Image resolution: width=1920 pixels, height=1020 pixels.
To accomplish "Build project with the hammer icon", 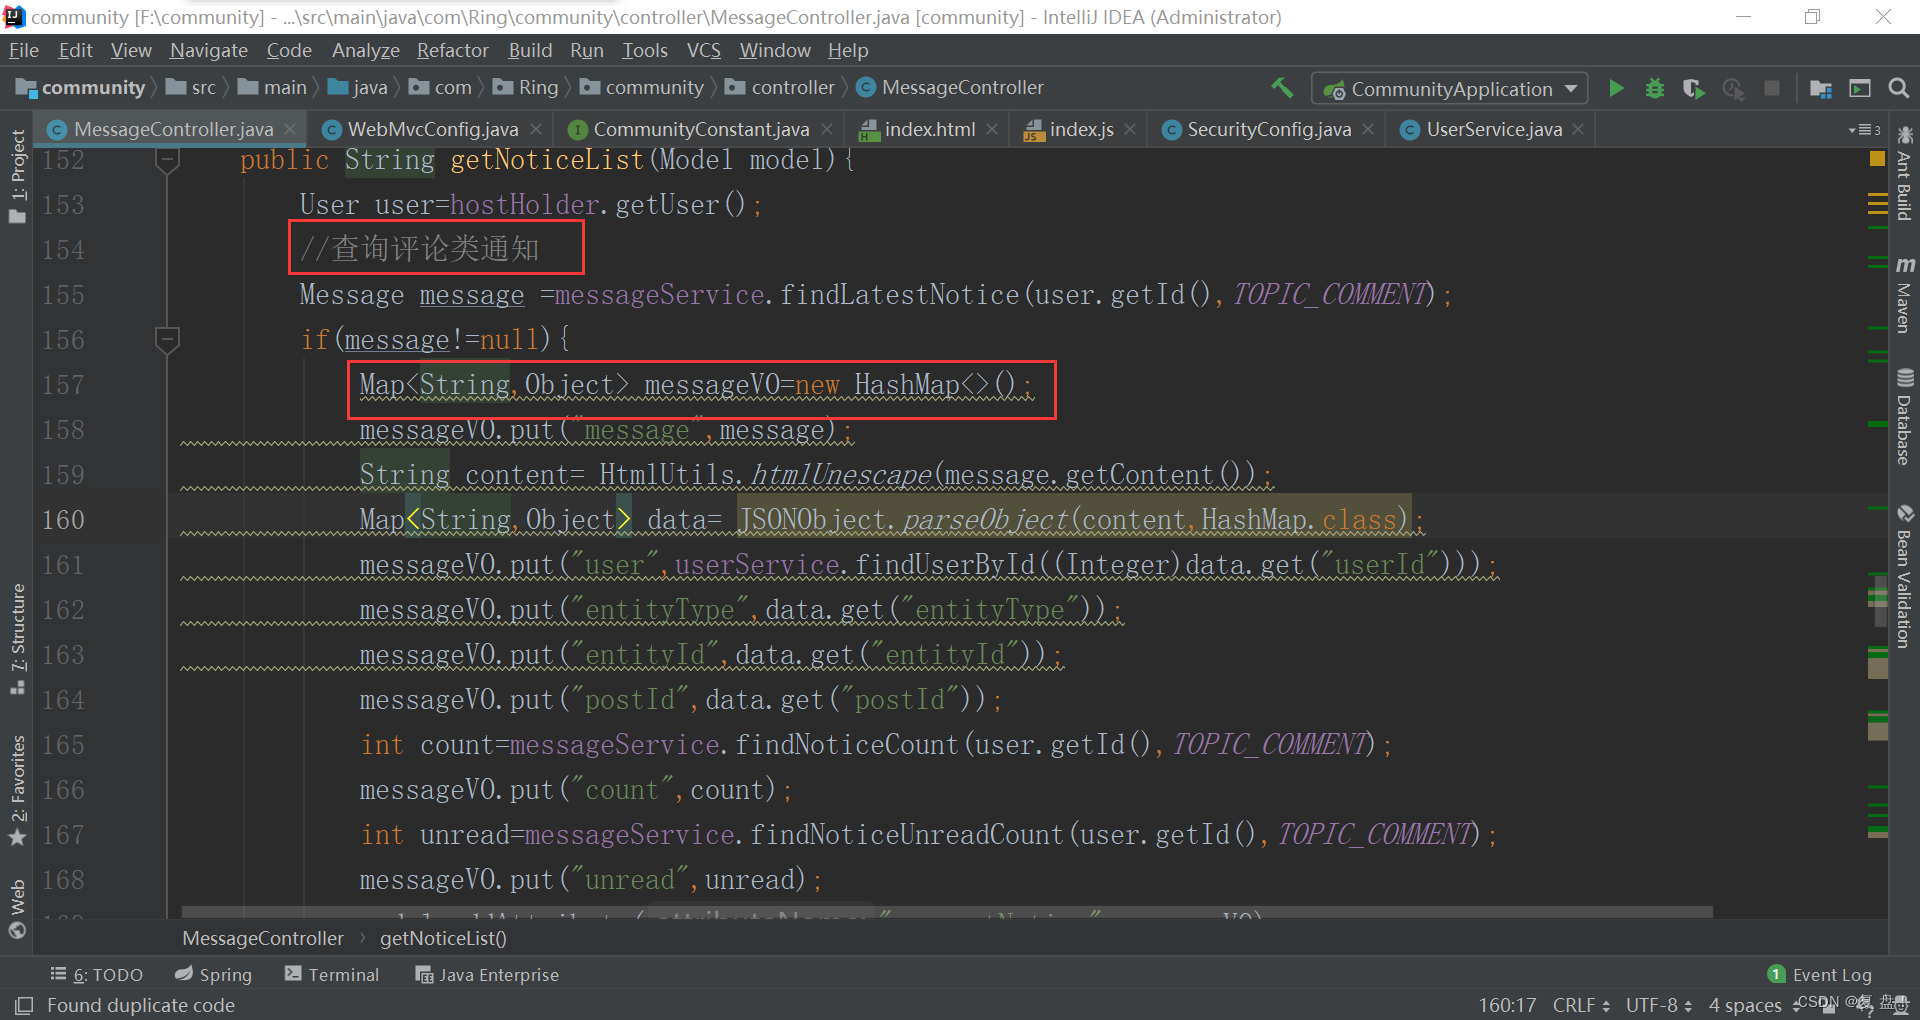I will pyautogui.click(x=1282, y=88).
